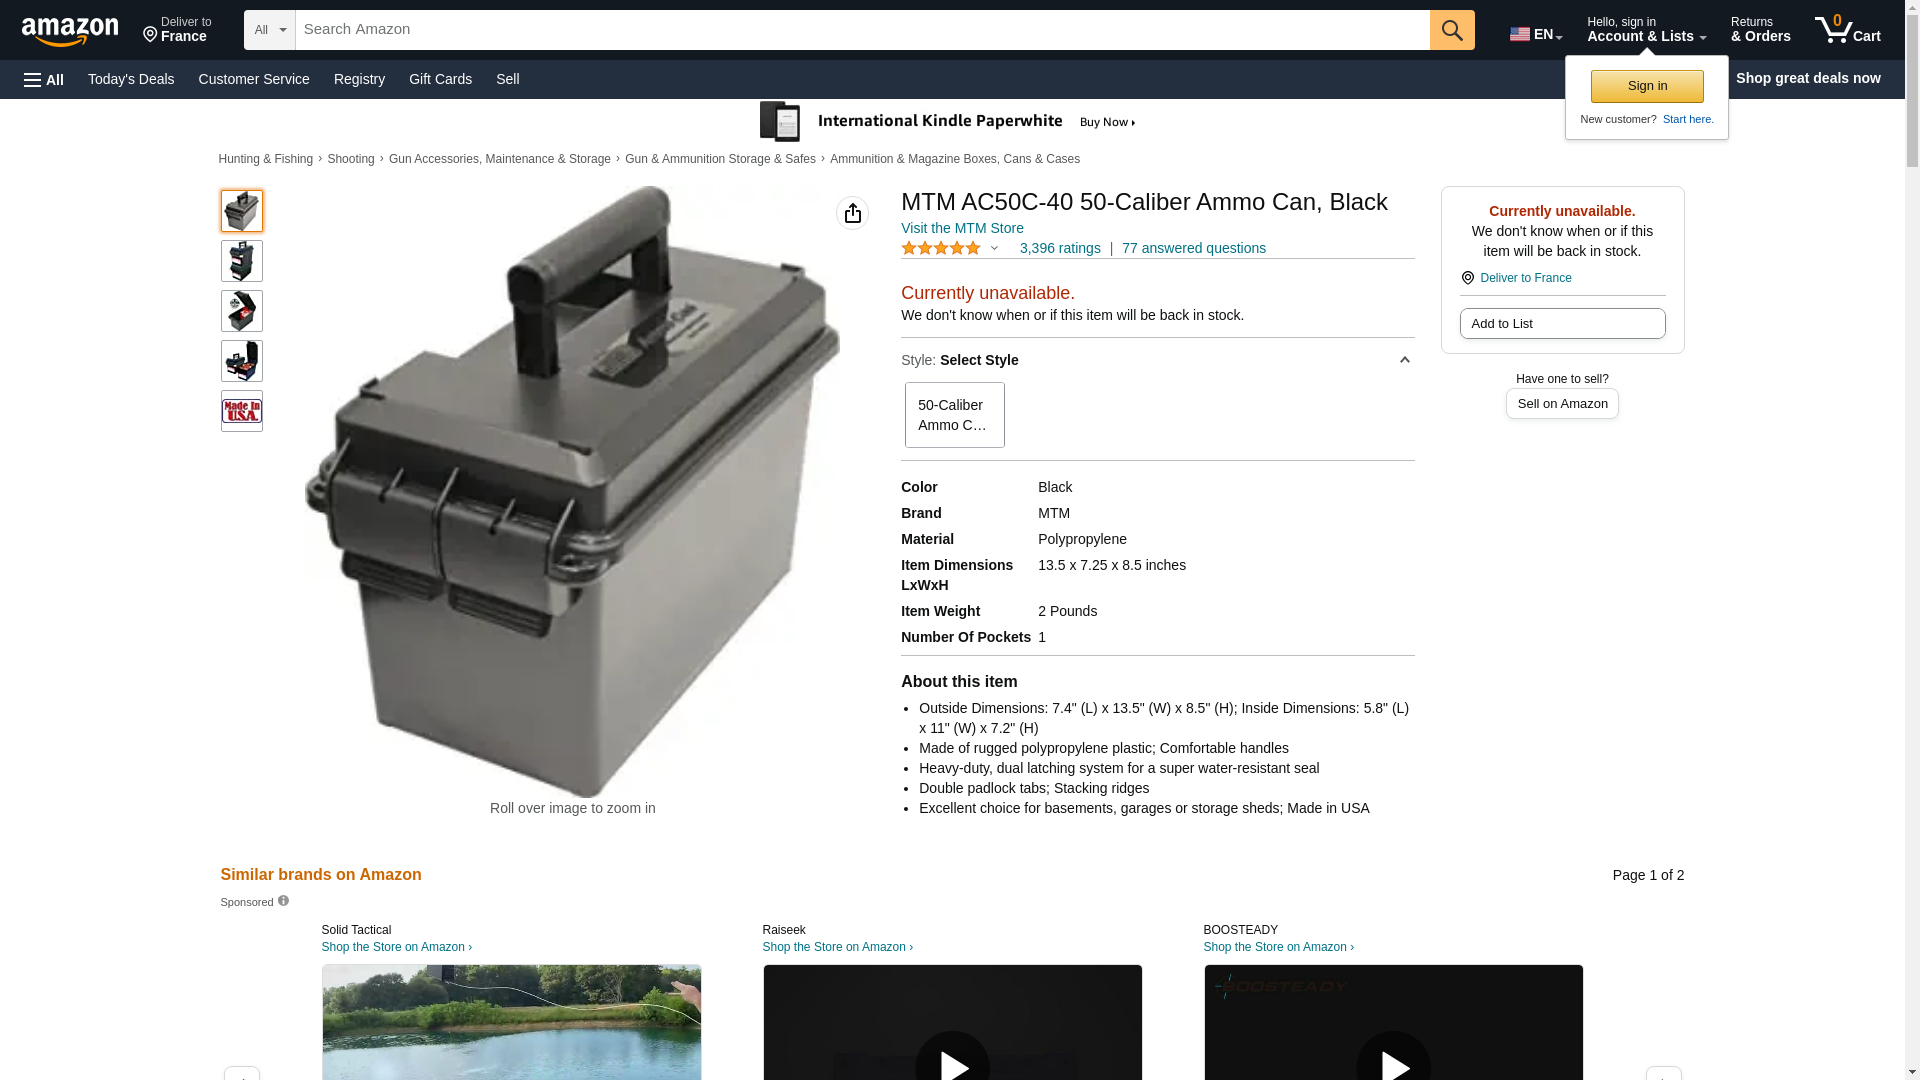Click the Amazon logo

coord(70,31)
